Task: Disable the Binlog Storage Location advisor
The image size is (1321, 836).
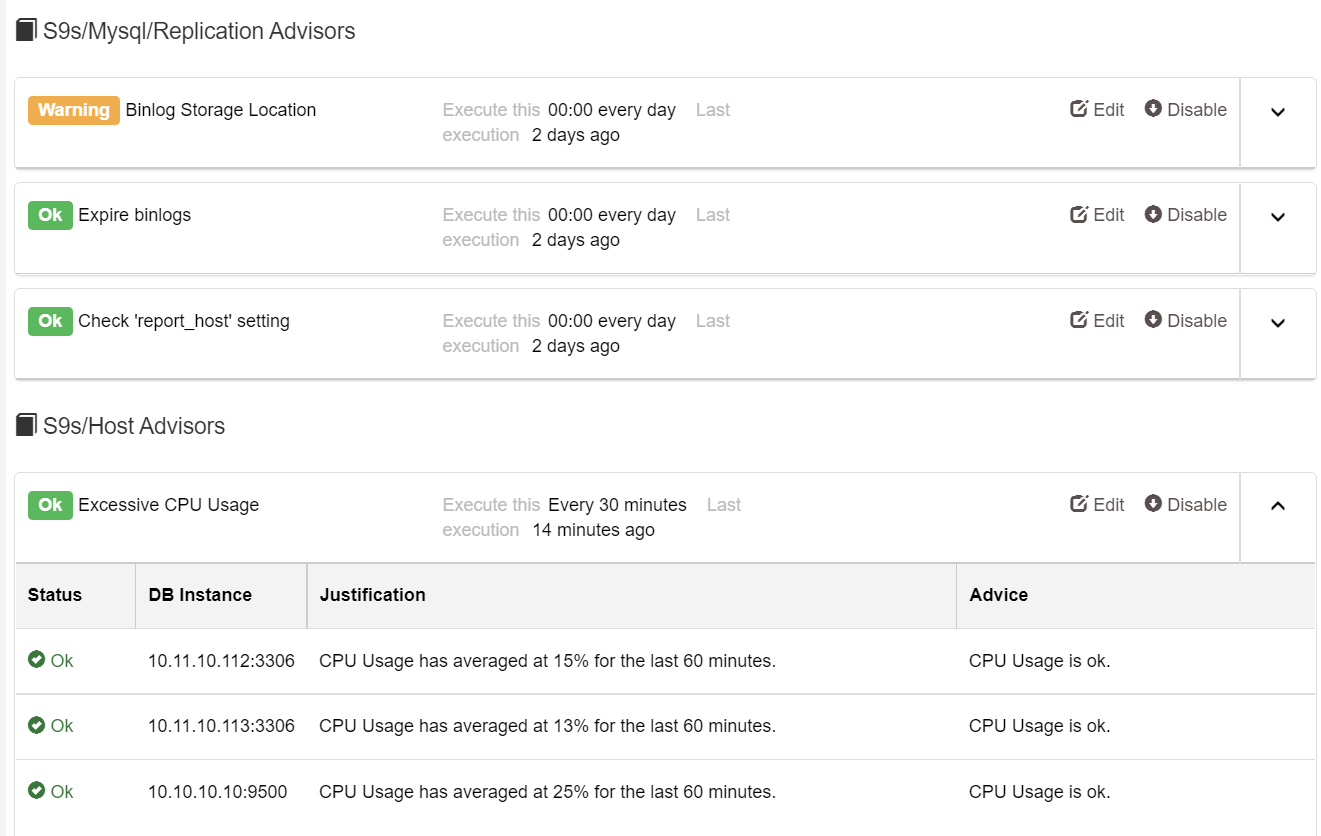Action: coord(1186,110)
